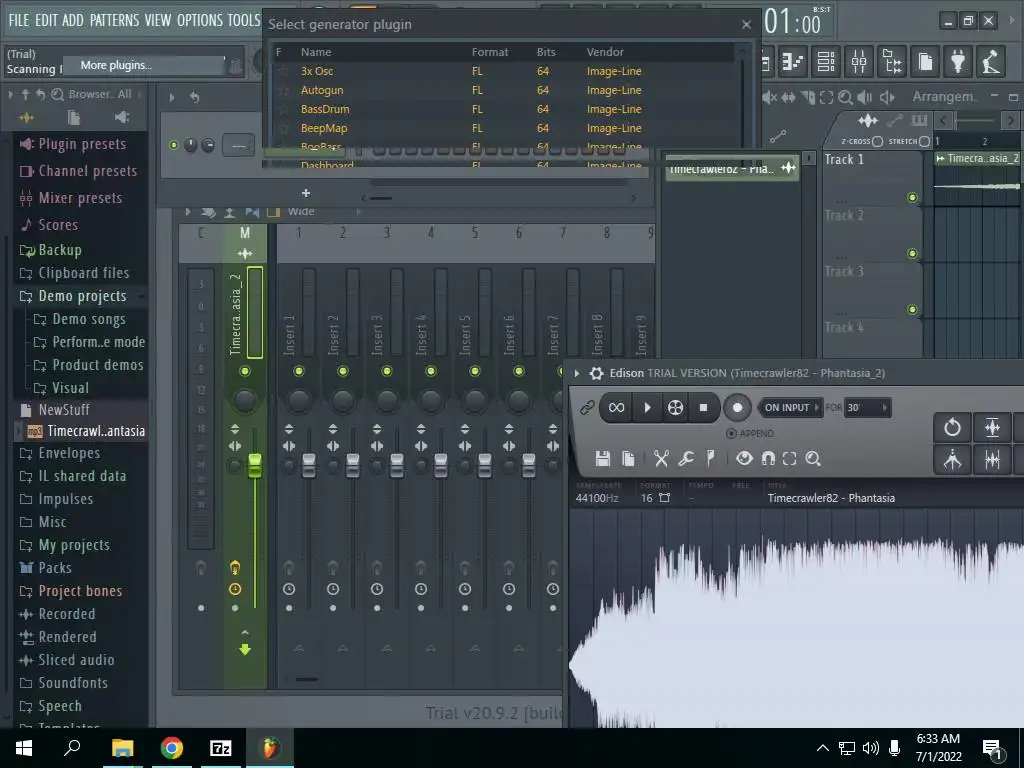Click playlist mute speaker icon

coord(770,97)
